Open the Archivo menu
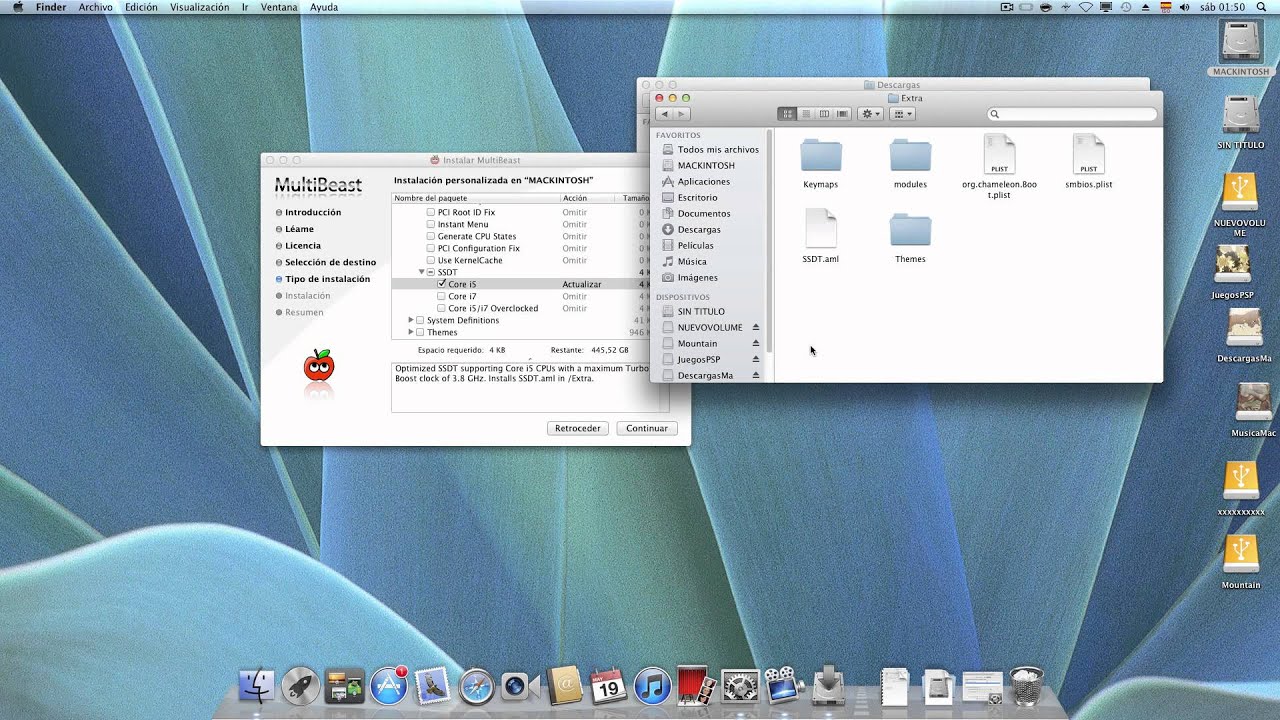 pyautogui.click(x=96, y=7)
